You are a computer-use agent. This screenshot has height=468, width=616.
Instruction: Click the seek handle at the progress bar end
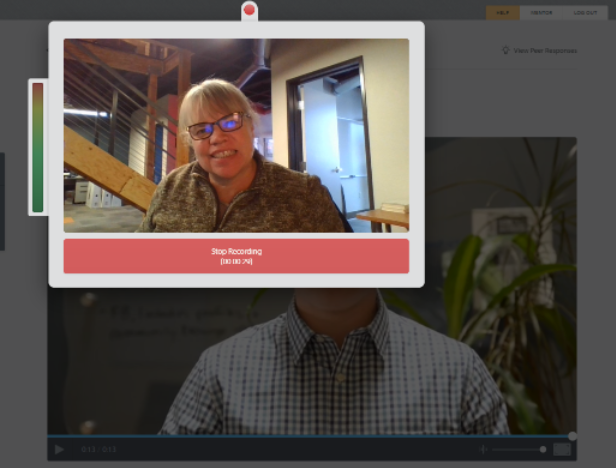572,436
